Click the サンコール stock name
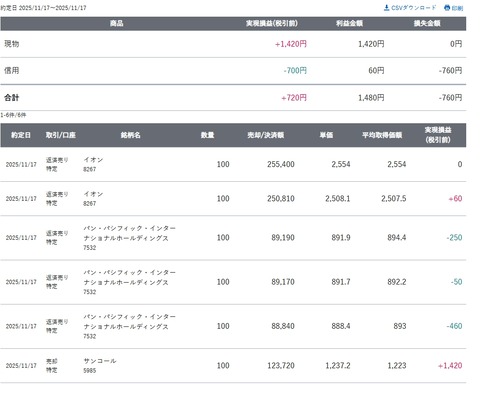 tap(100, 361)
